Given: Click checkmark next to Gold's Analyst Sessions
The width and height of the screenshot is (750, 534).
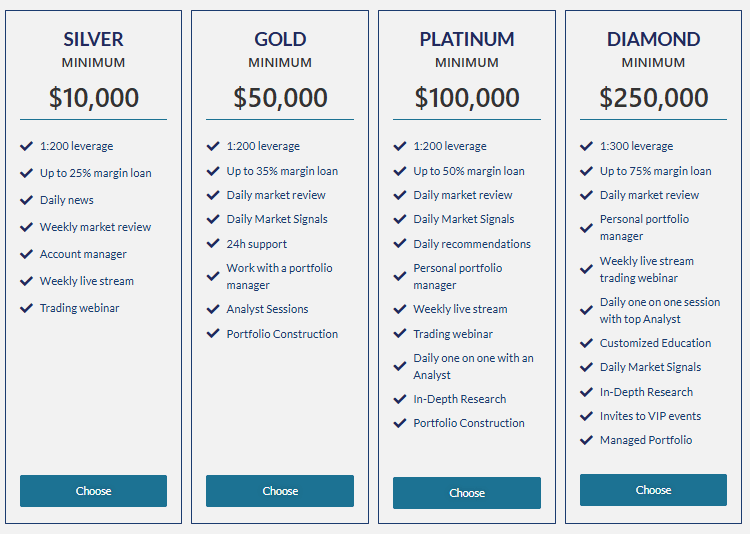Looking at the screenshot, I should point(213,309).
